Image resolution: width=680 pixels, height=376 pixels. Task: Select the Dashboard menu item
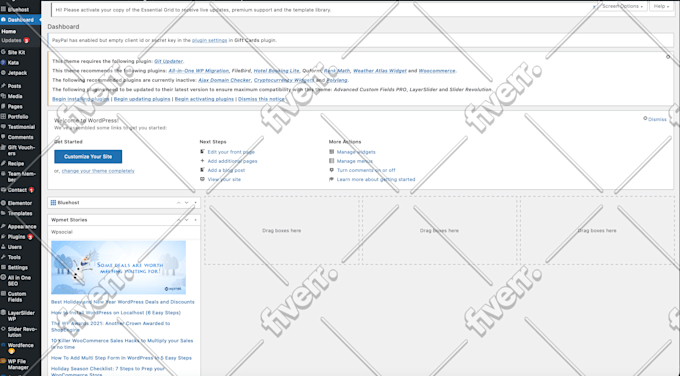20,20
